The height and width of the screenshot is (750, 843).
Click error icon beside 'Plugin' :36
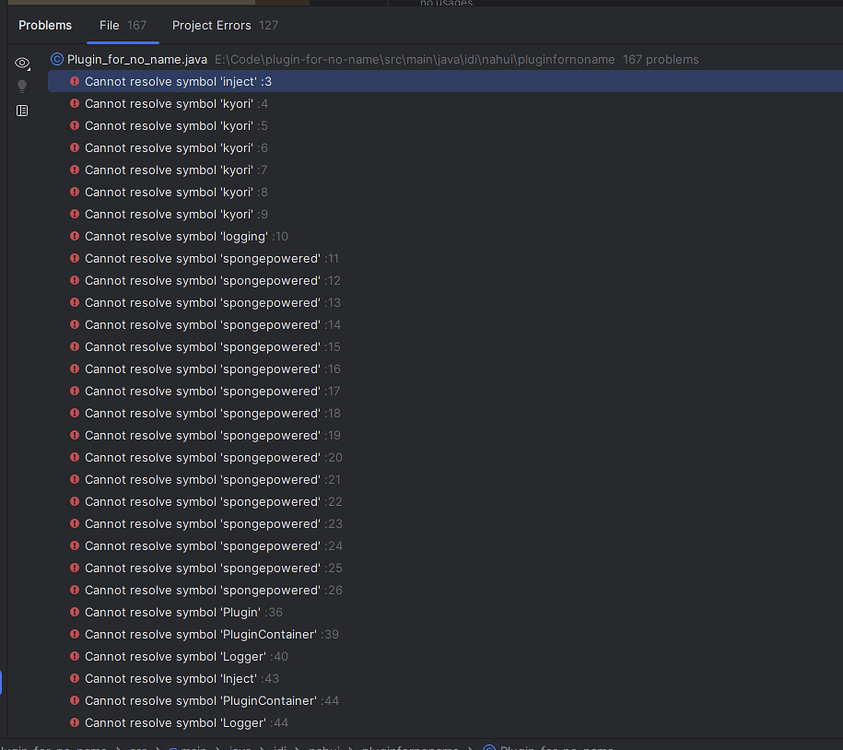click(x=75, y=612)
